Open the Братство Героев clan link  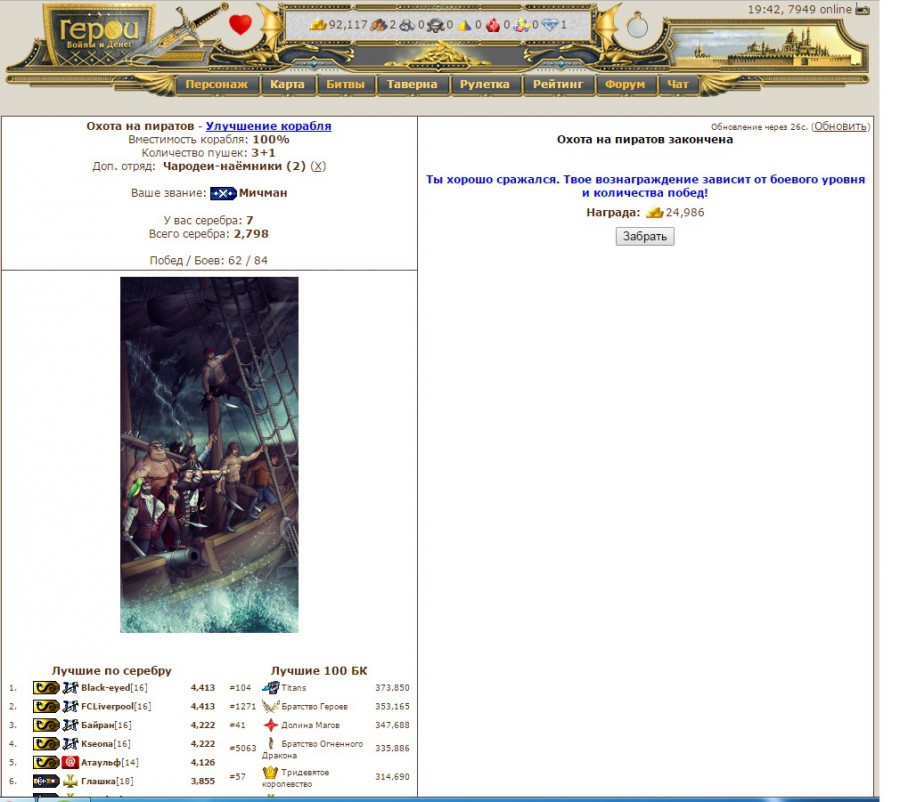[315, 707]
